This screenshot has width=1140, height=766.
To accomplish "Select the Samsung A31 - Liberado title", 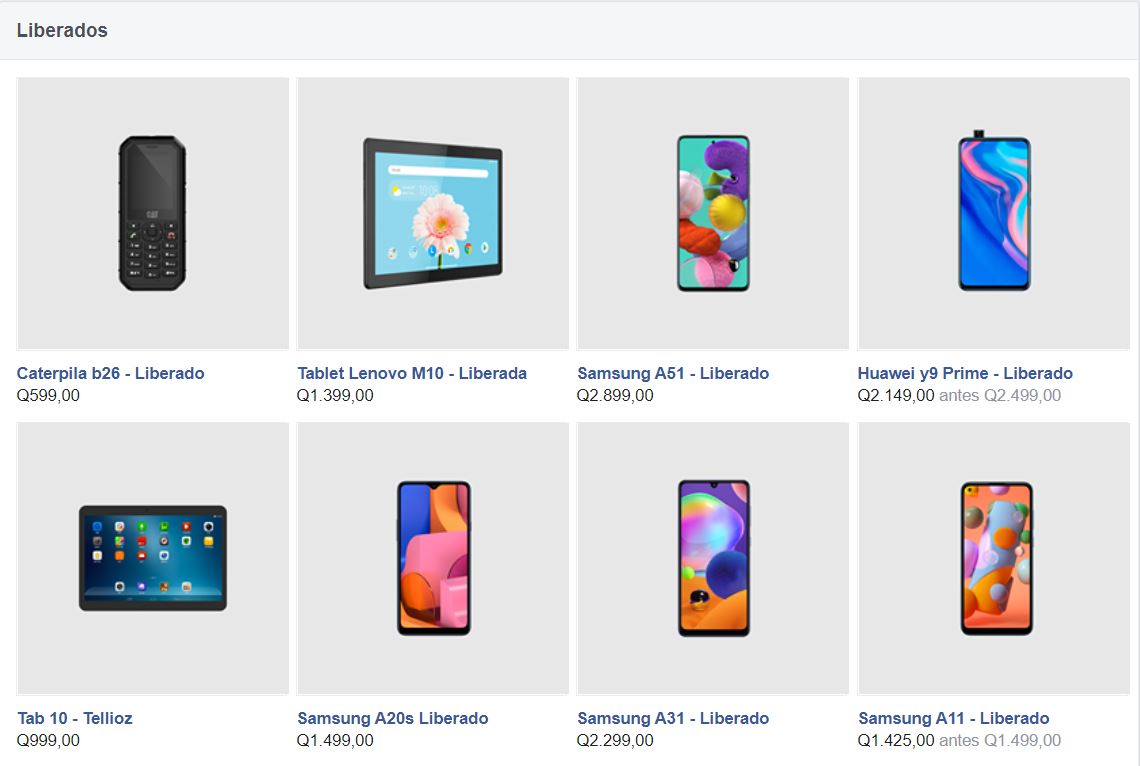I will click(673, 718).
